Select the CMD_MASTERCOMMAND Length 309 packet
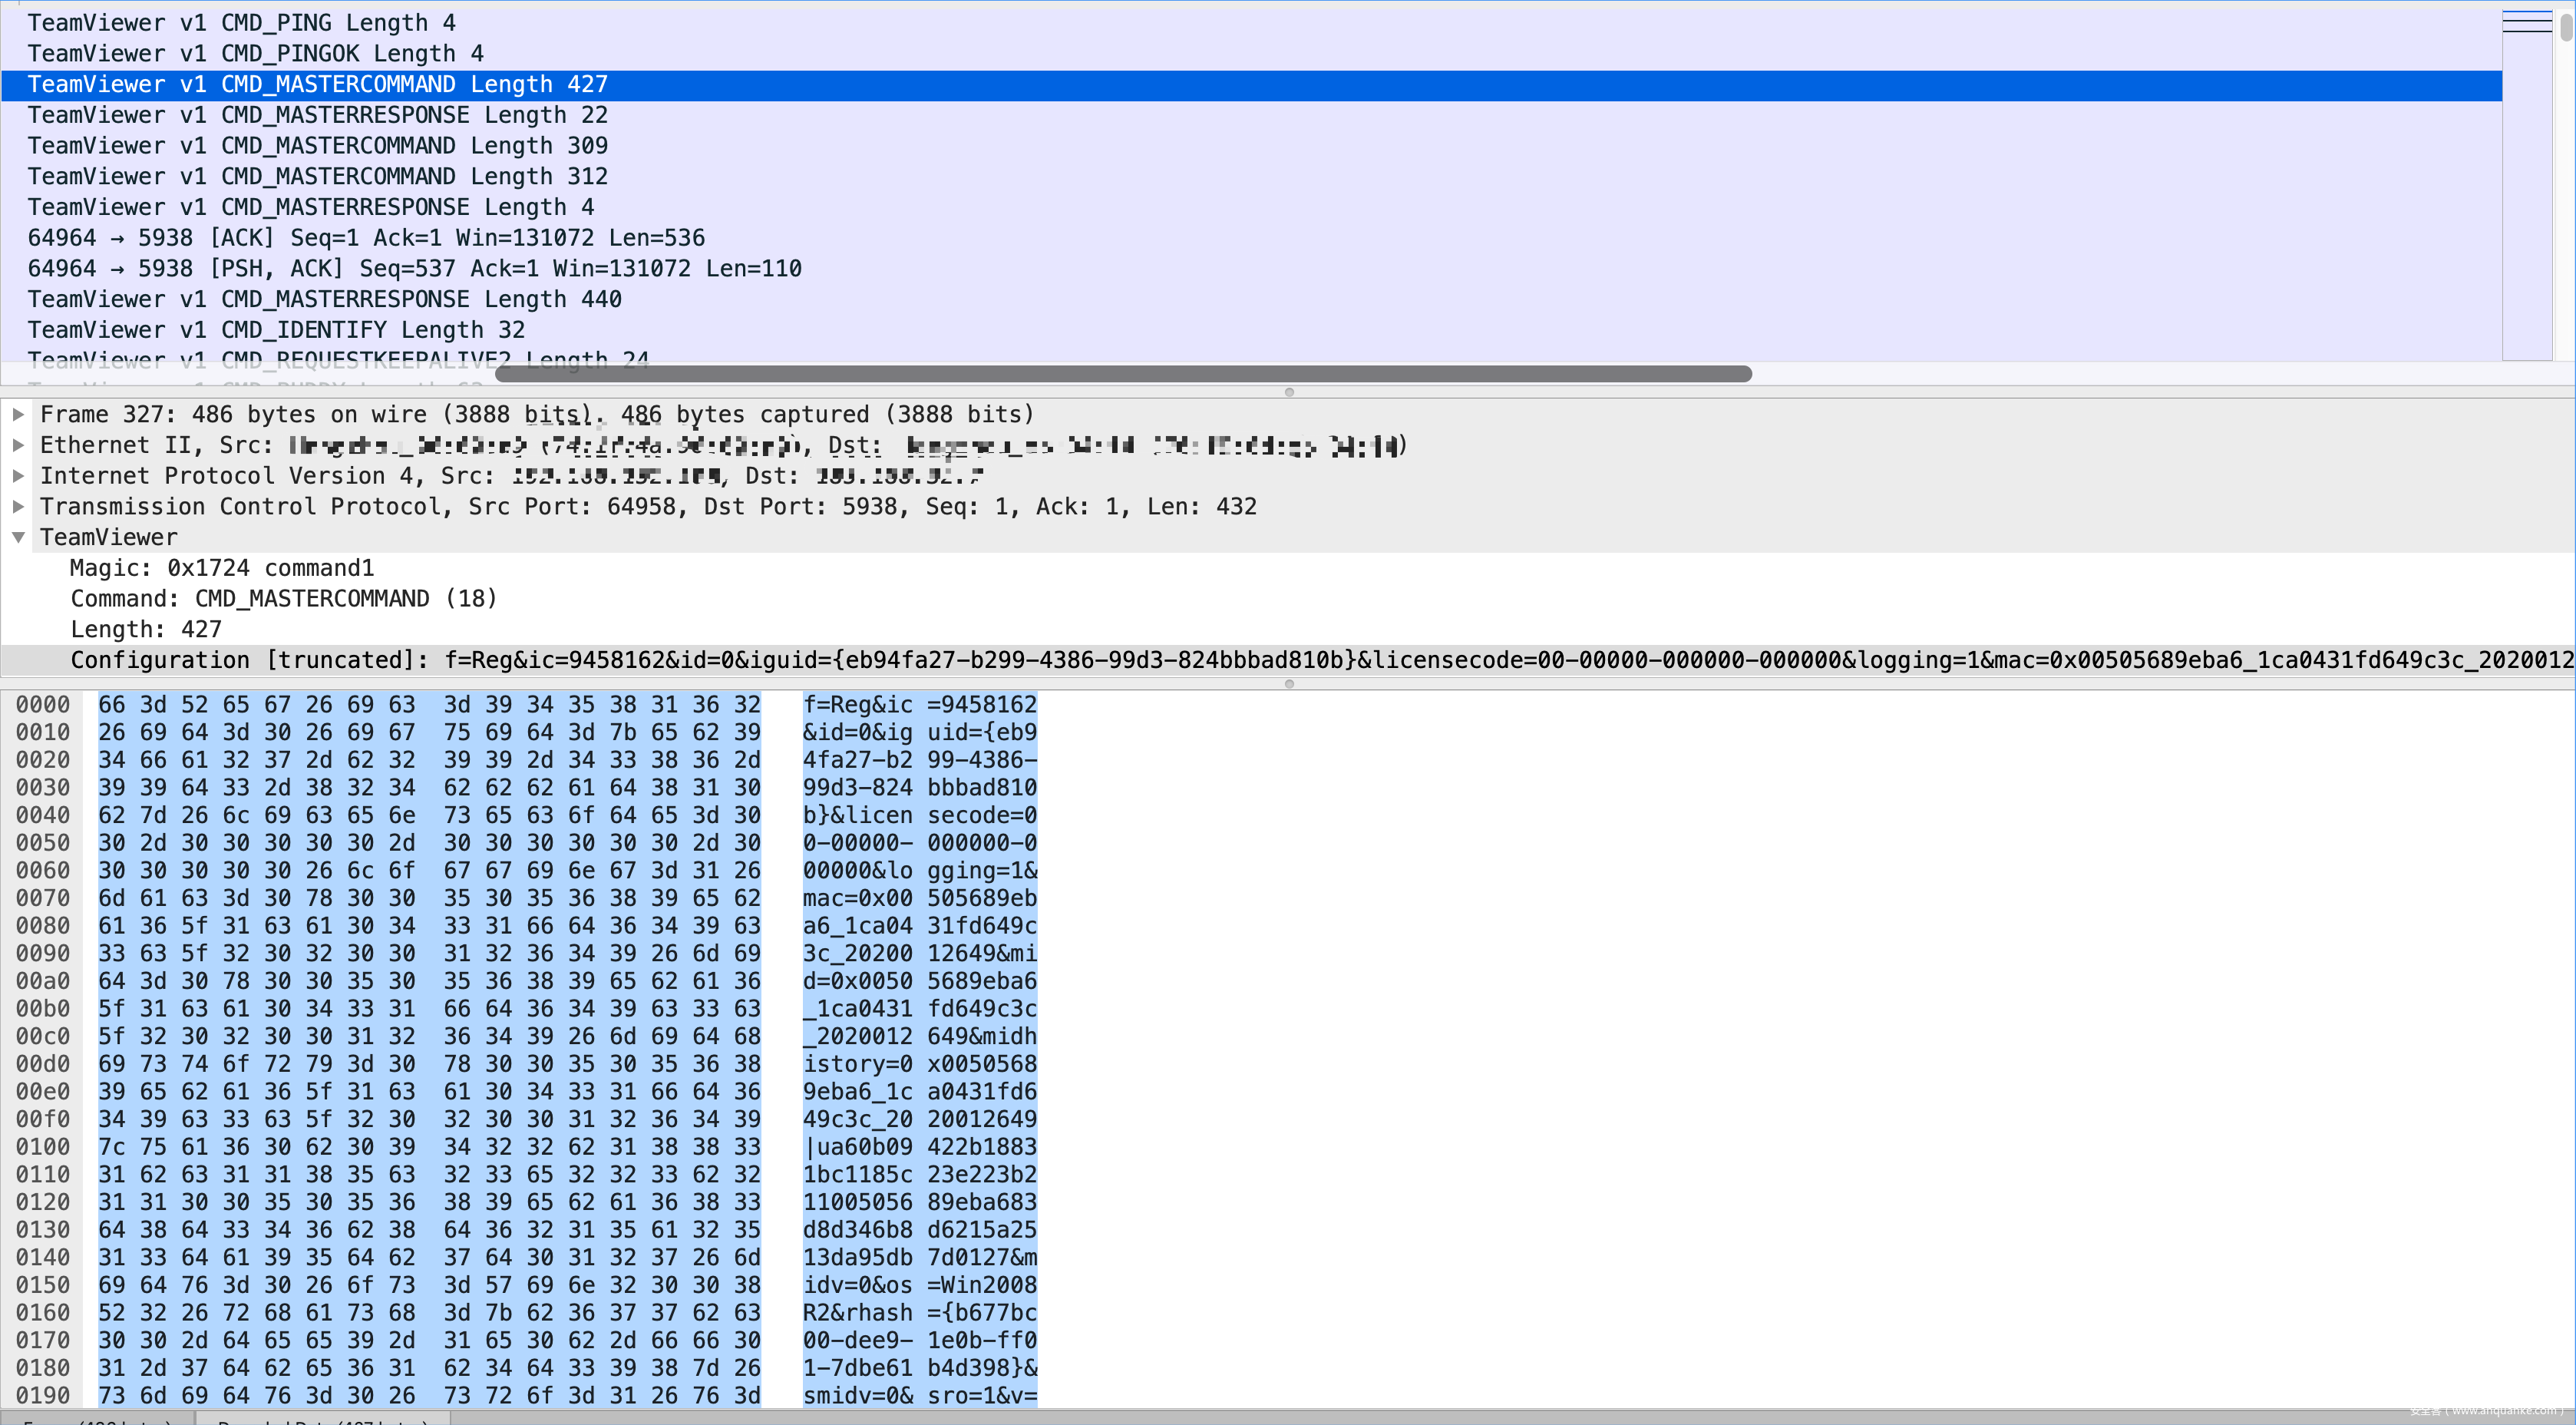This screenshot has width=2576, height=1425. 317,146
